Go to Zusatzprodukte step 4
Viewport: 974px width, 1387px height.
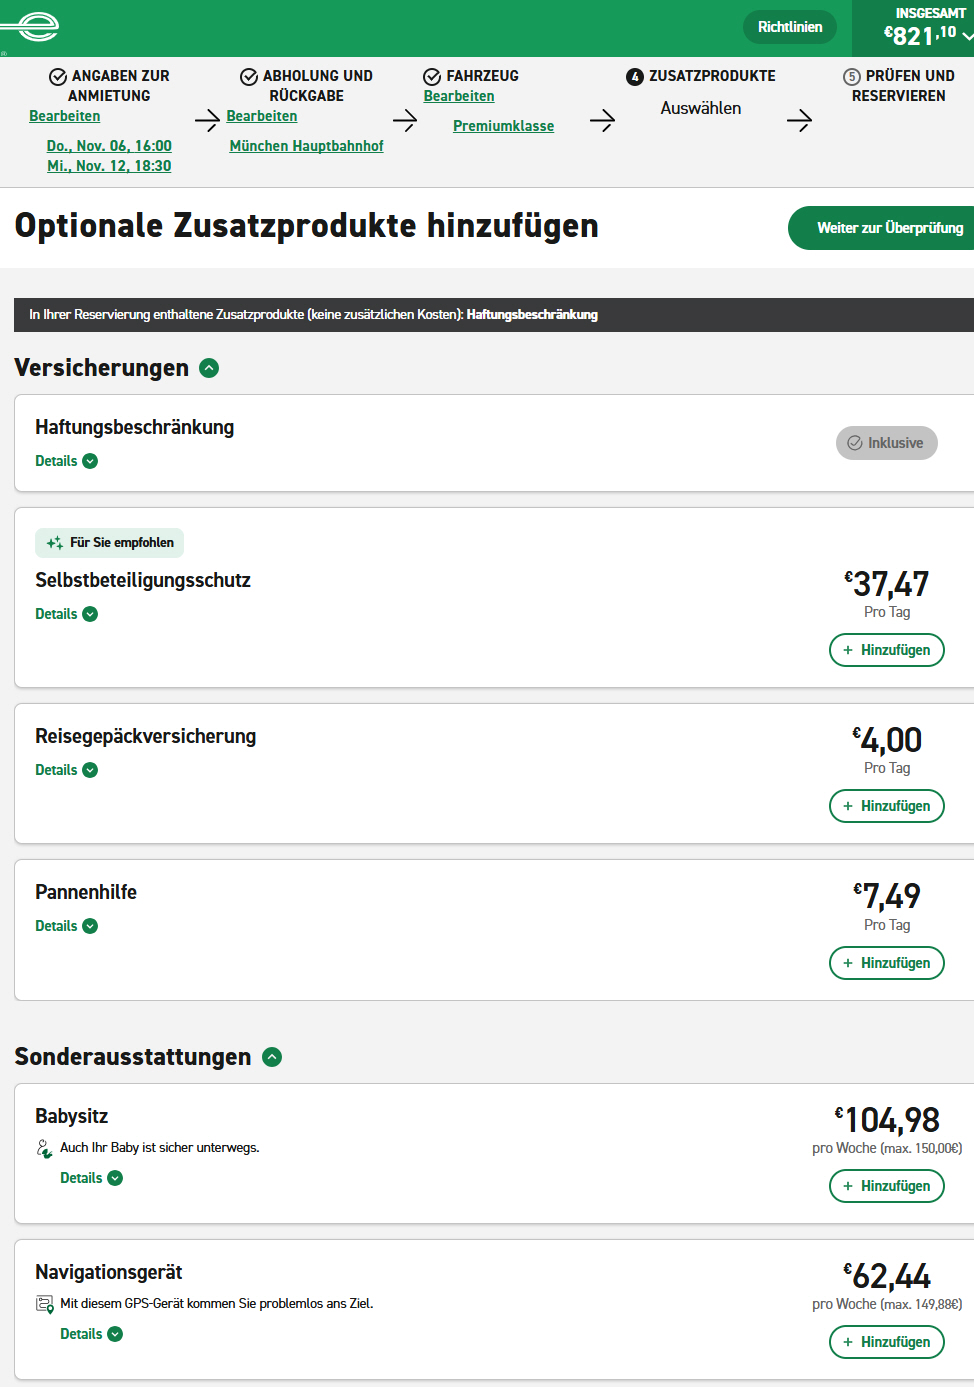(x=701, y=77)
